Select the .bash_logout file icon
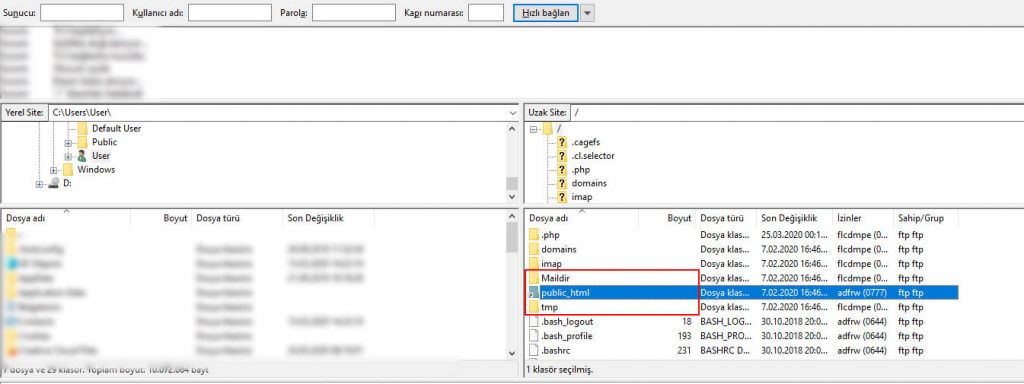Screen dimensions: 1024x384 click(534, 321)
